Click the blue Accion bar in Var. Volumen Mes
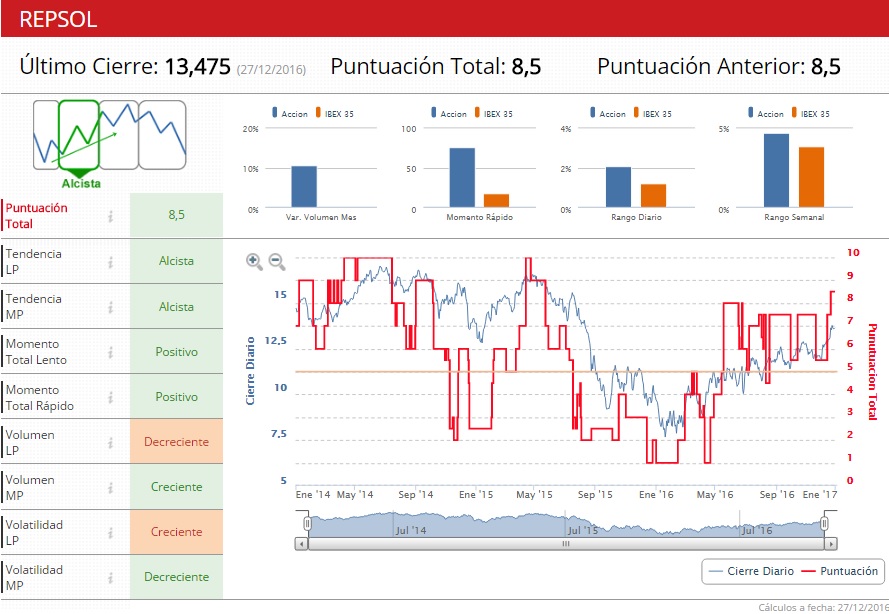This screenshot has height=614, width=889. 304,187
